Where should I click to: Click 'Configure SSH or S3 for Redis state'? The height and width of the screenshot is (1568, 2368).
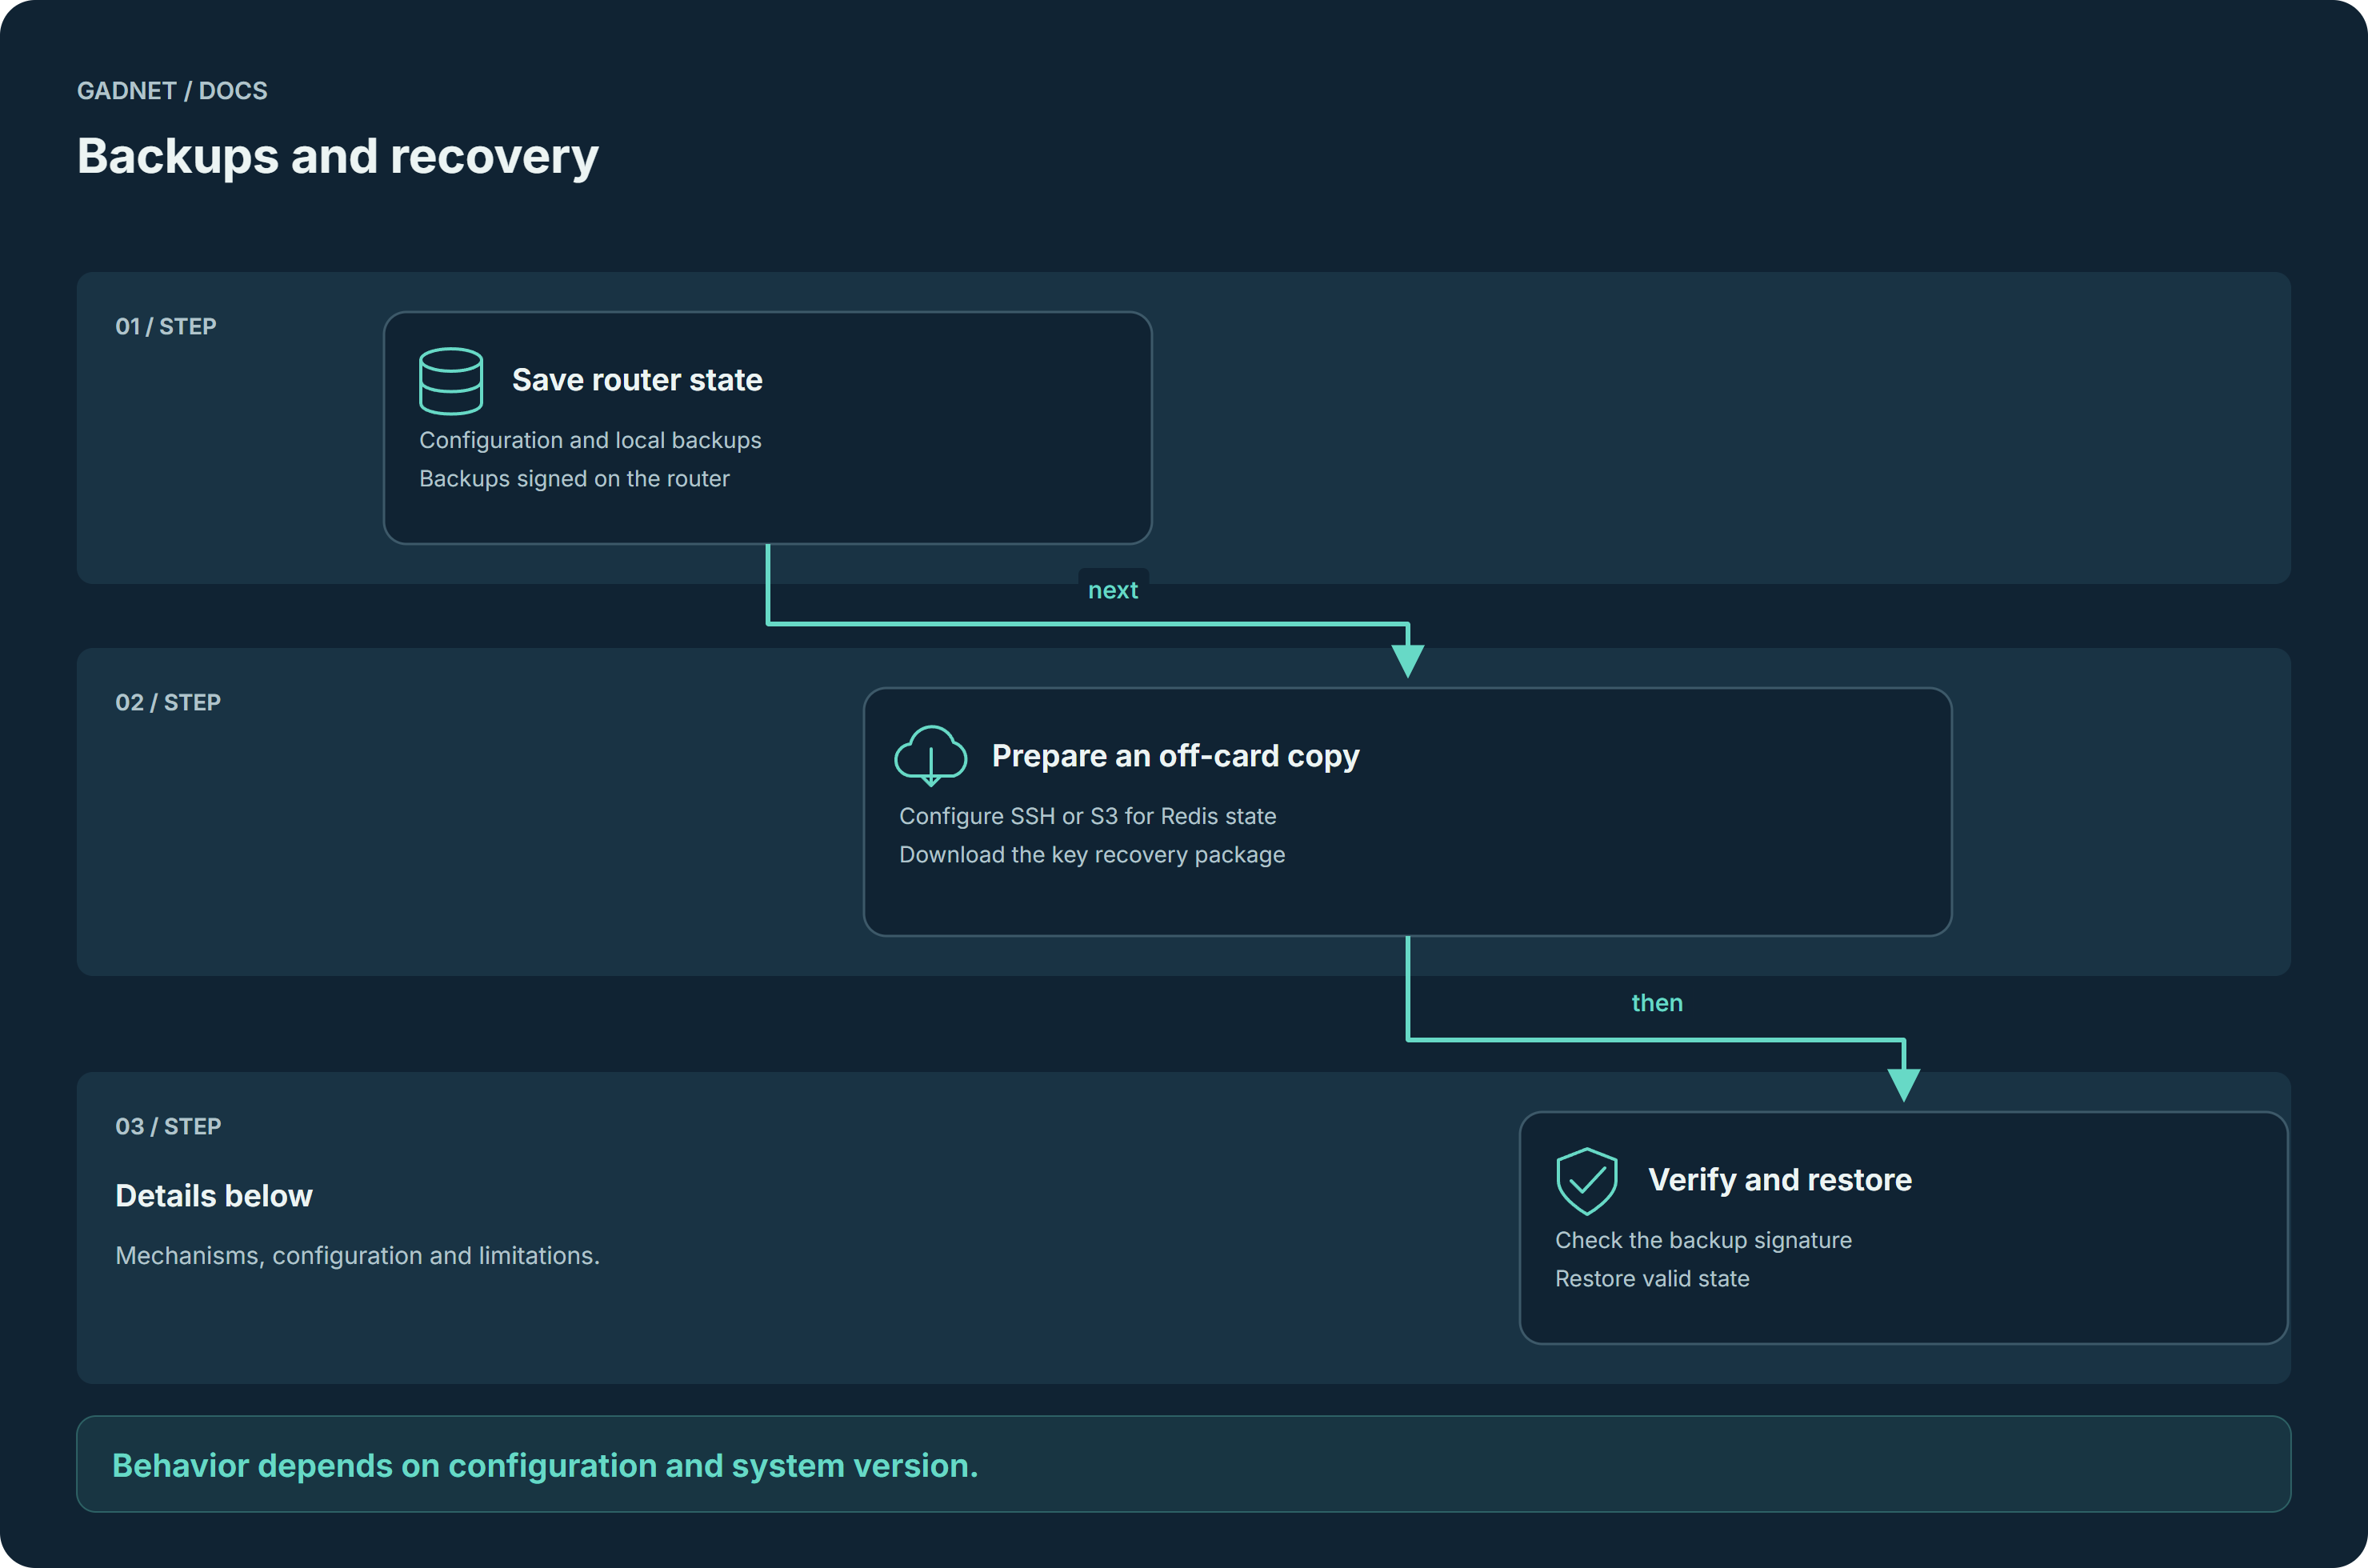[x=1087, y=816]
